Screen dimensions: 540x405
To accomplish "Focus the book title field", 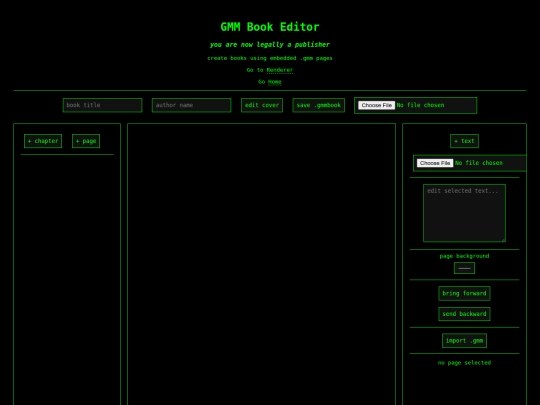I will (102, 105).
